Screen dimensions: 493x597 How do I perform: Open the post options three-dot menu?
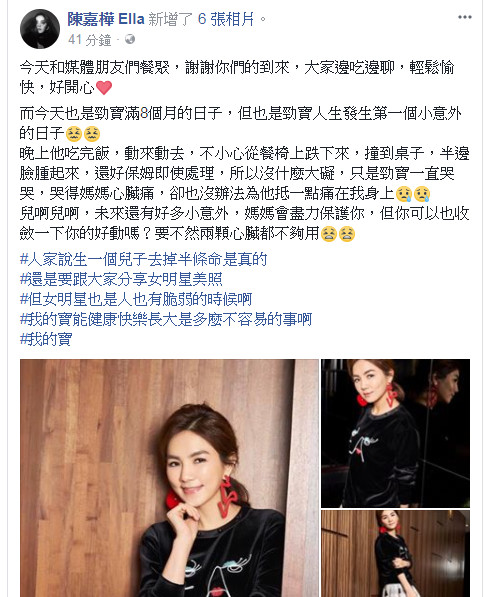(x=464, y=18)
